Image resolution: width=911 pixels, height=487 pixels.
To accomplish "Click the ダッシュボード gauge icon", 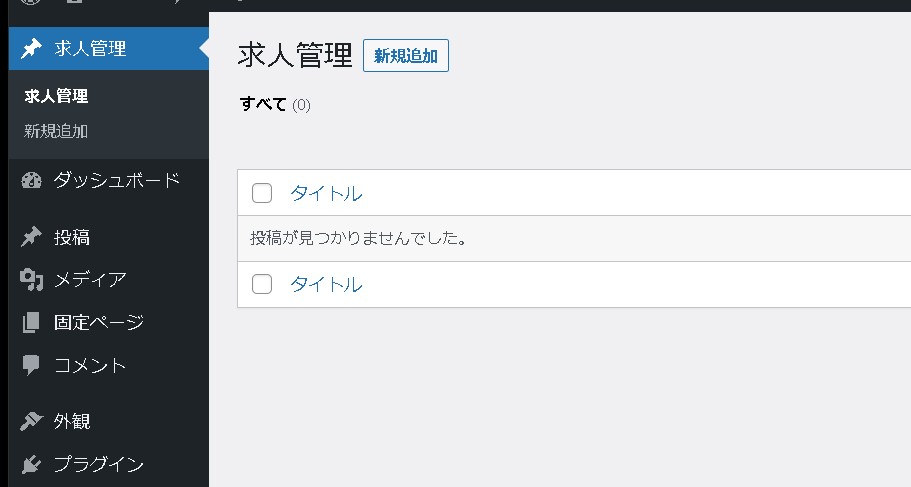I will coord(31,181).
